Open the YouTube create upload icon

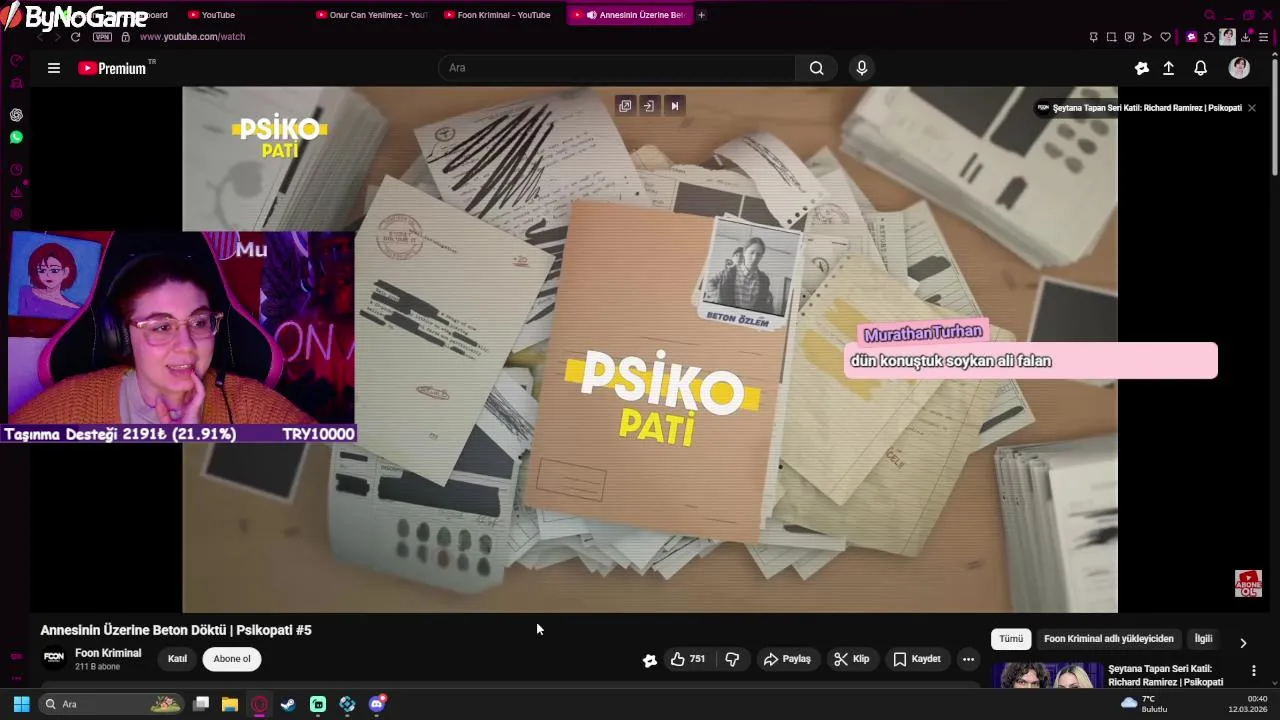pyautogui.click(x=1168, y=68)
